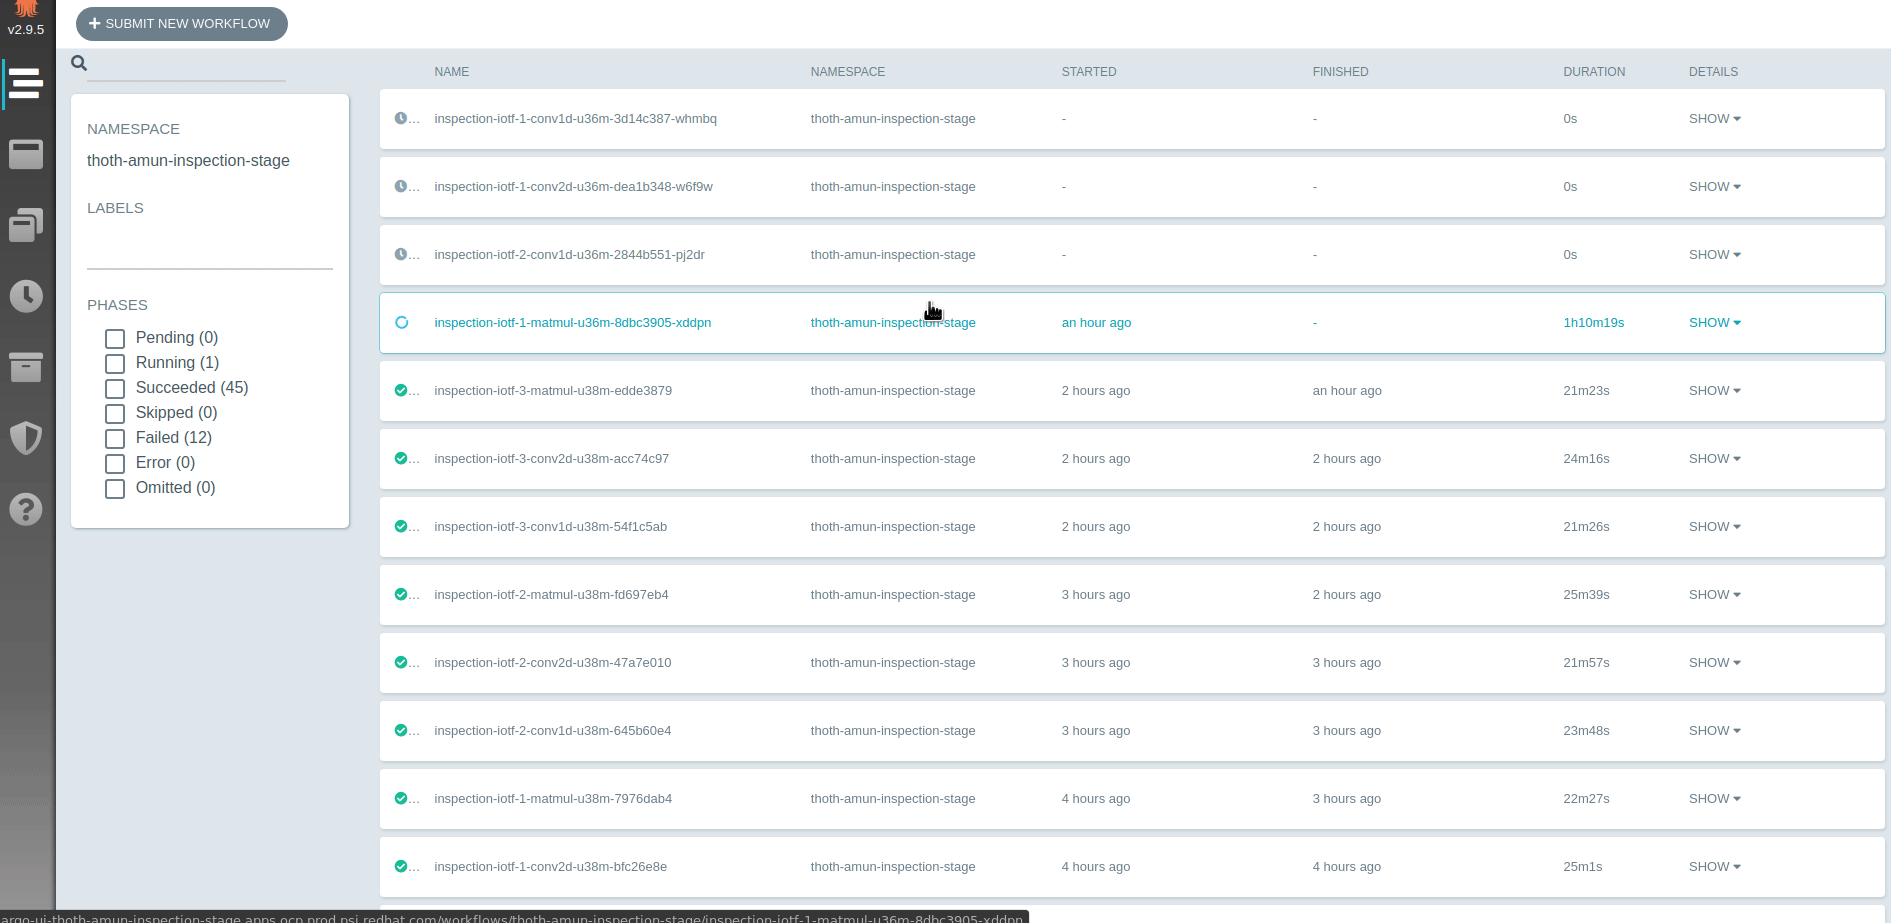This screenshot has width=1891, height=923.
Task: Check the Error (0) phase filter
Action: coord(115,464)
